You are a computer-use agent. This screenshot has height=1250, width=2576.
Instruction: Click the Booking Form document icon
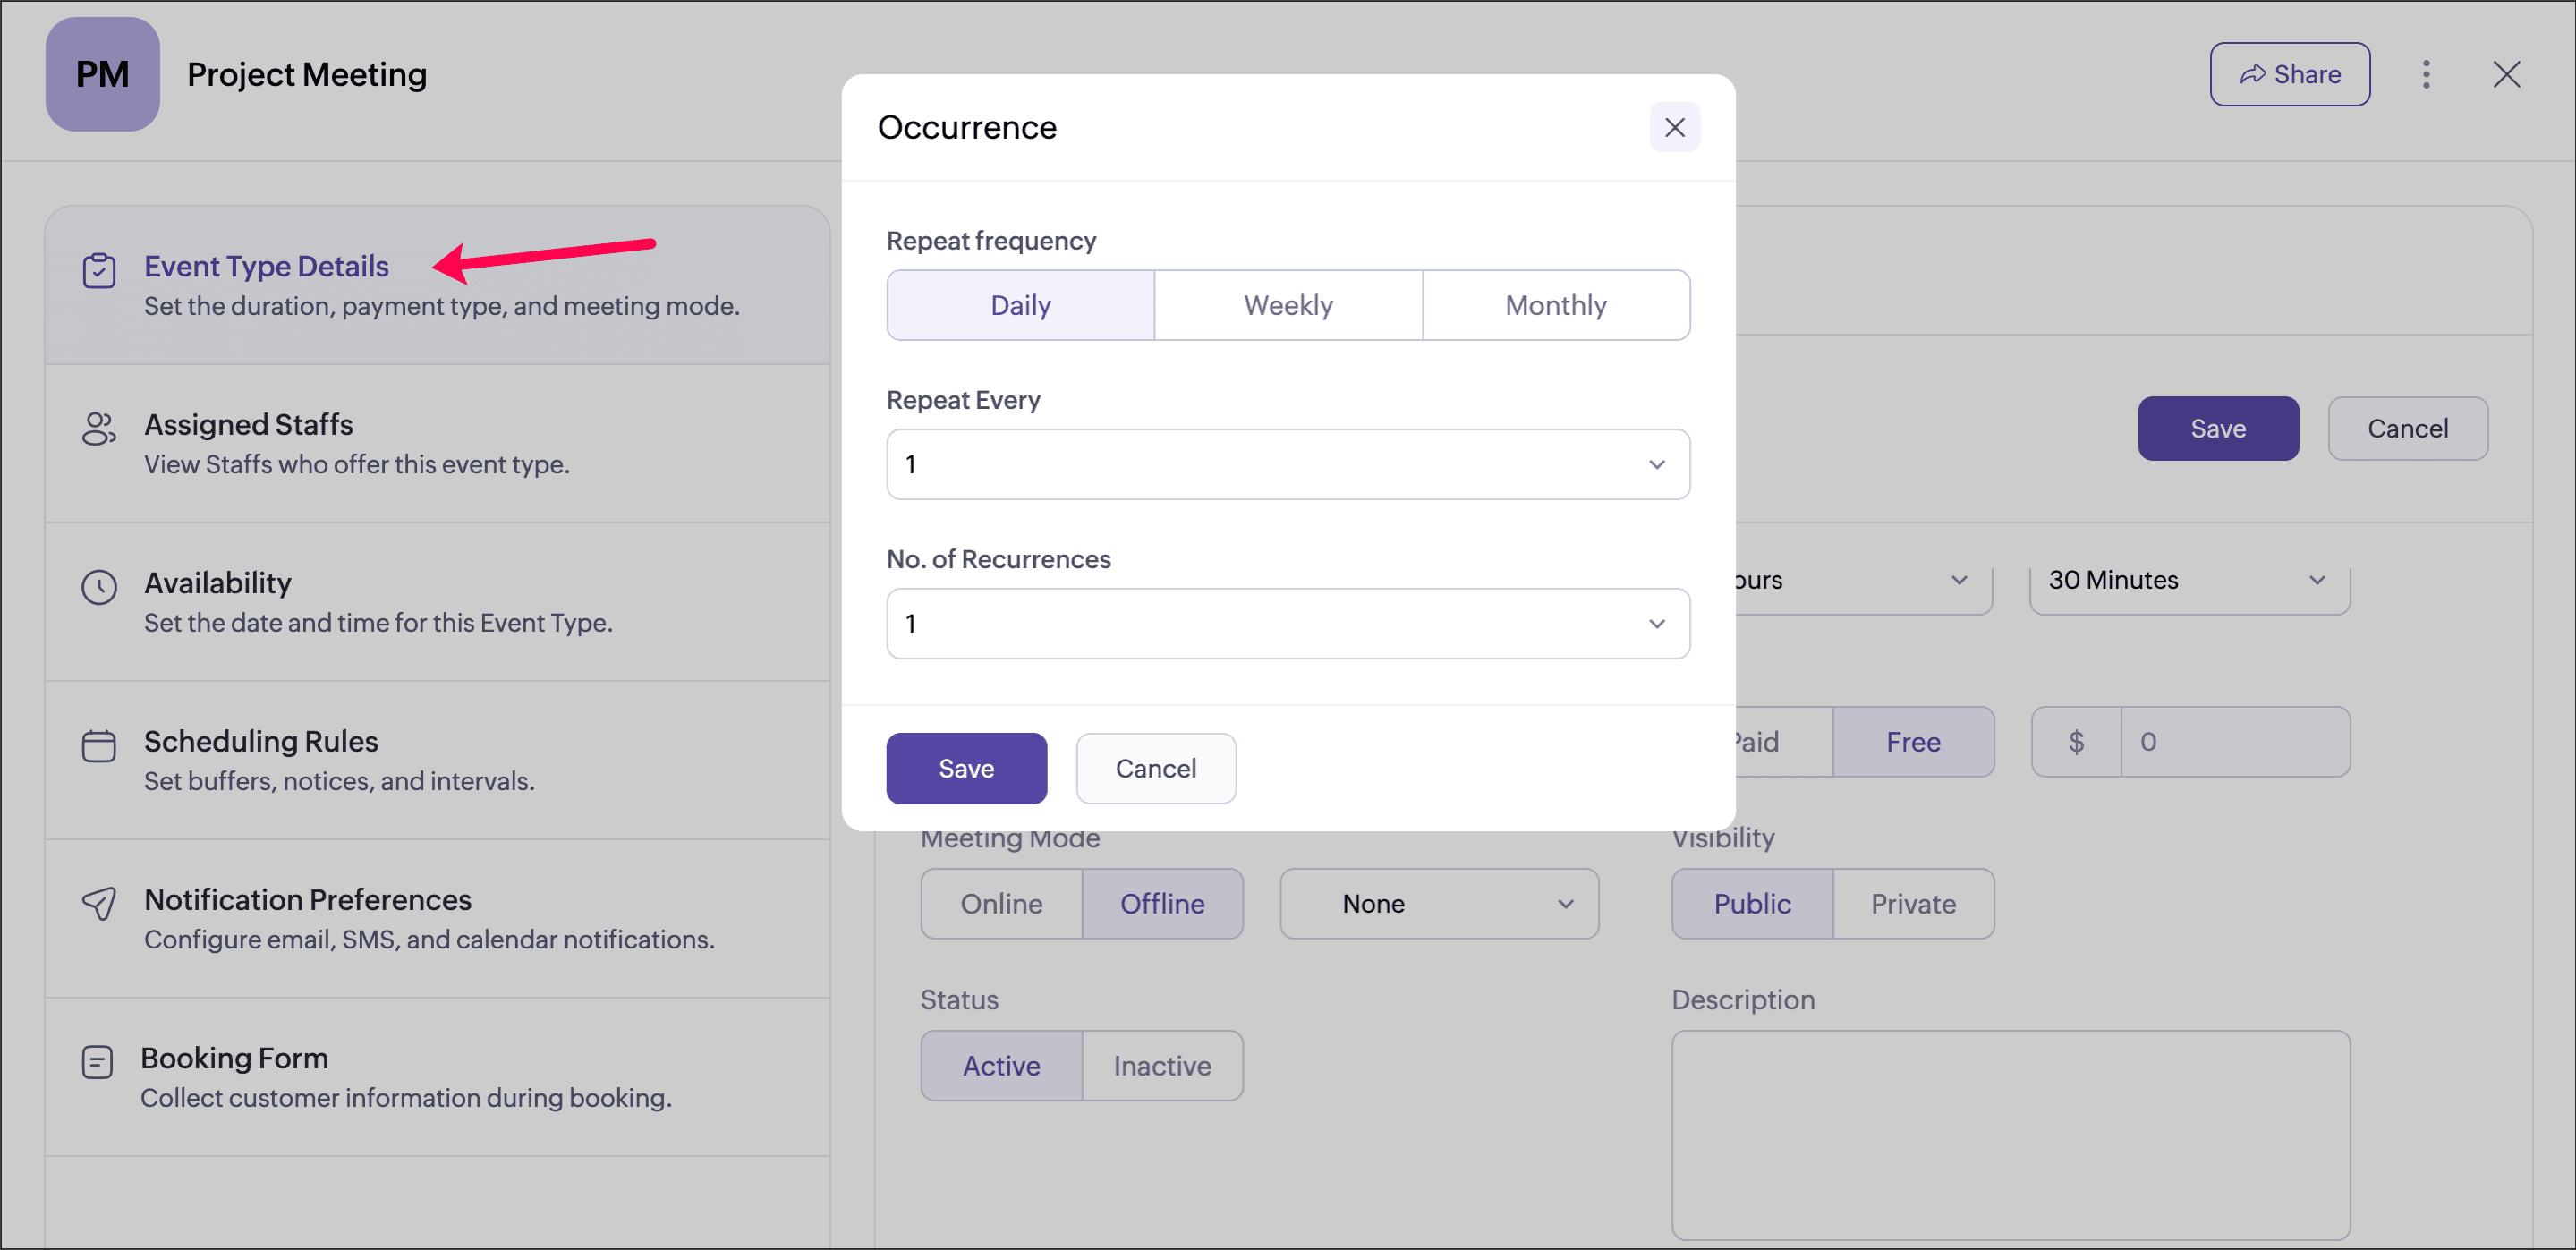(97, 1062)
